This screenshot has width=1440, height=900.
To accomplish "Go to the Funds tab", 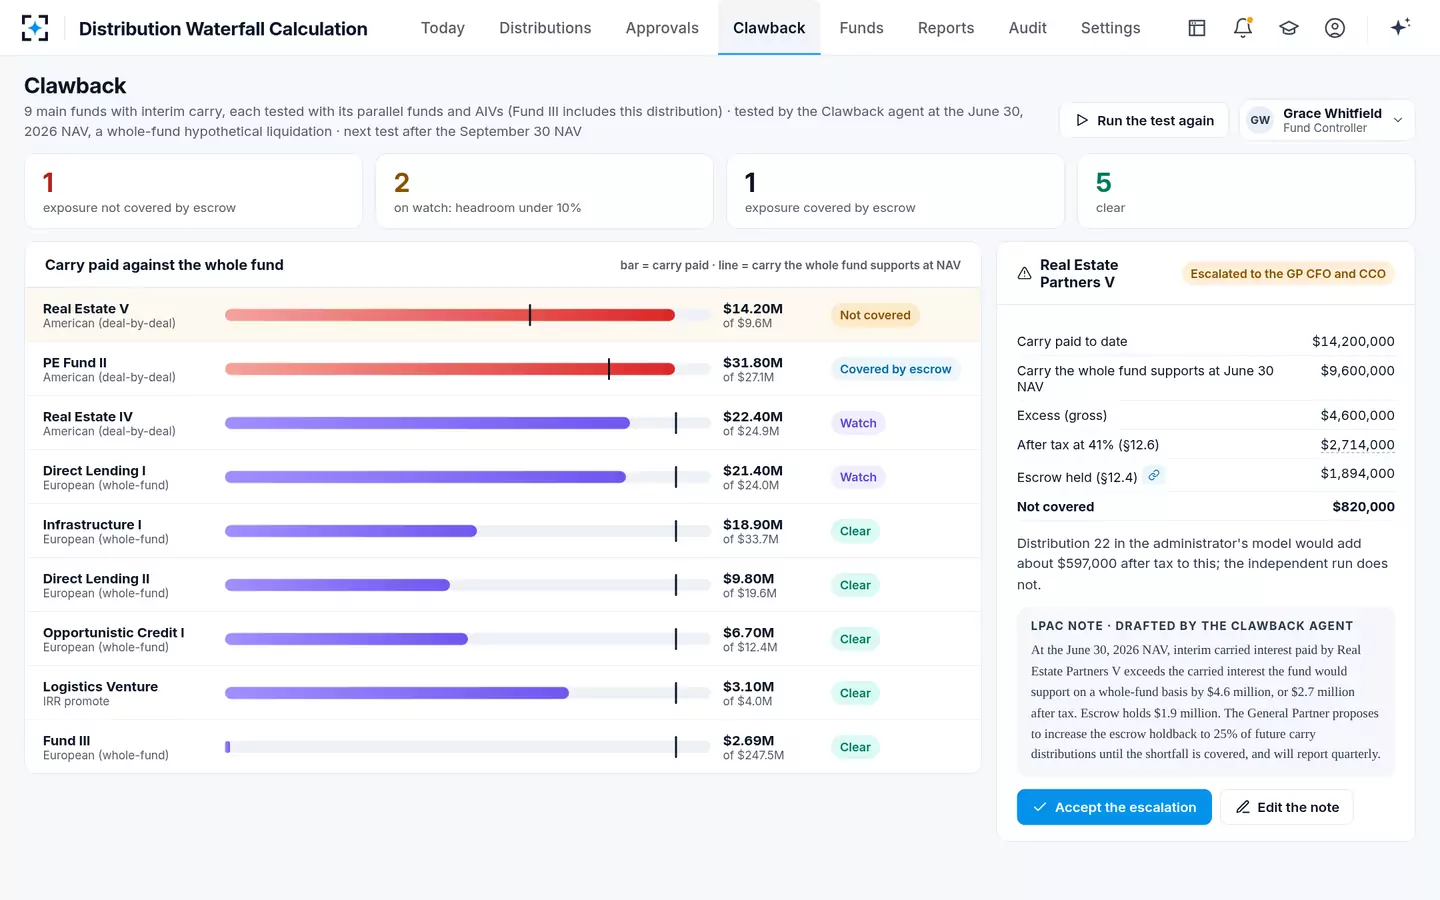I will (861, 28).
